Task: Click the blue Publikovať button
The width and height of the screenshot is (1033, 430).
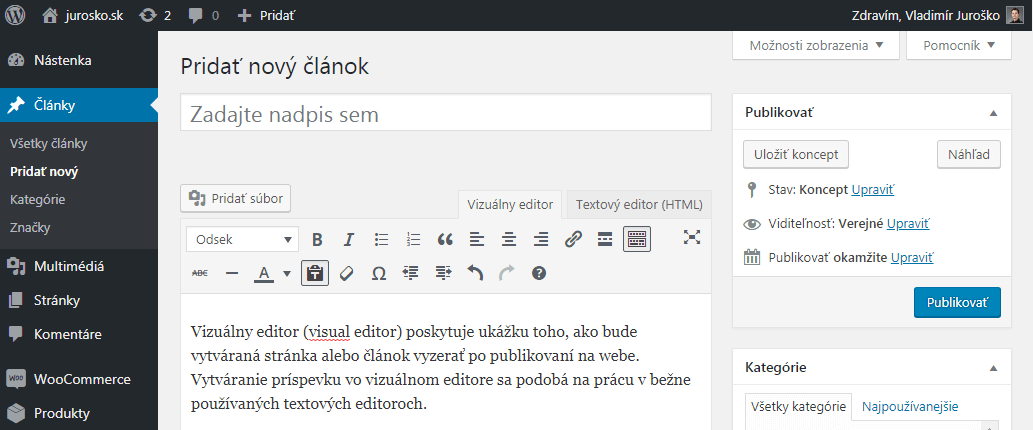Action: [956, 301]
